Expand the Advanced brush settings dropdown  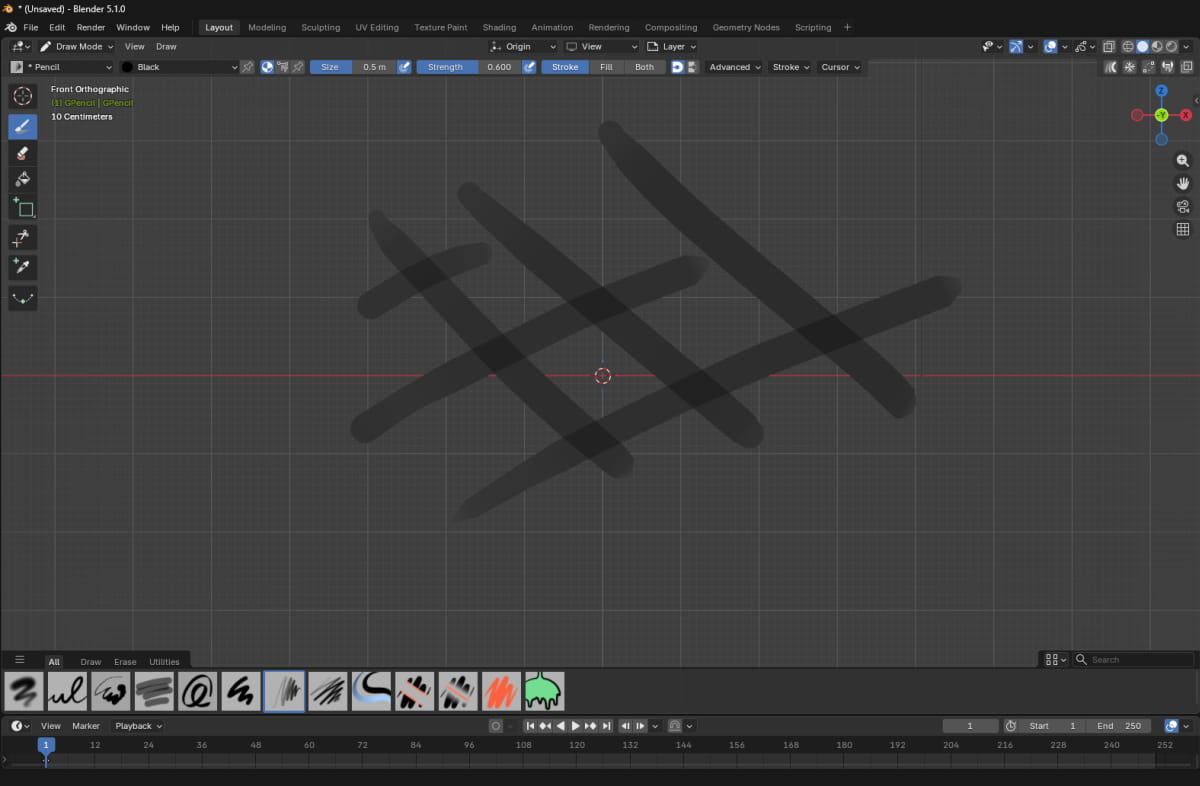(735, 67)
